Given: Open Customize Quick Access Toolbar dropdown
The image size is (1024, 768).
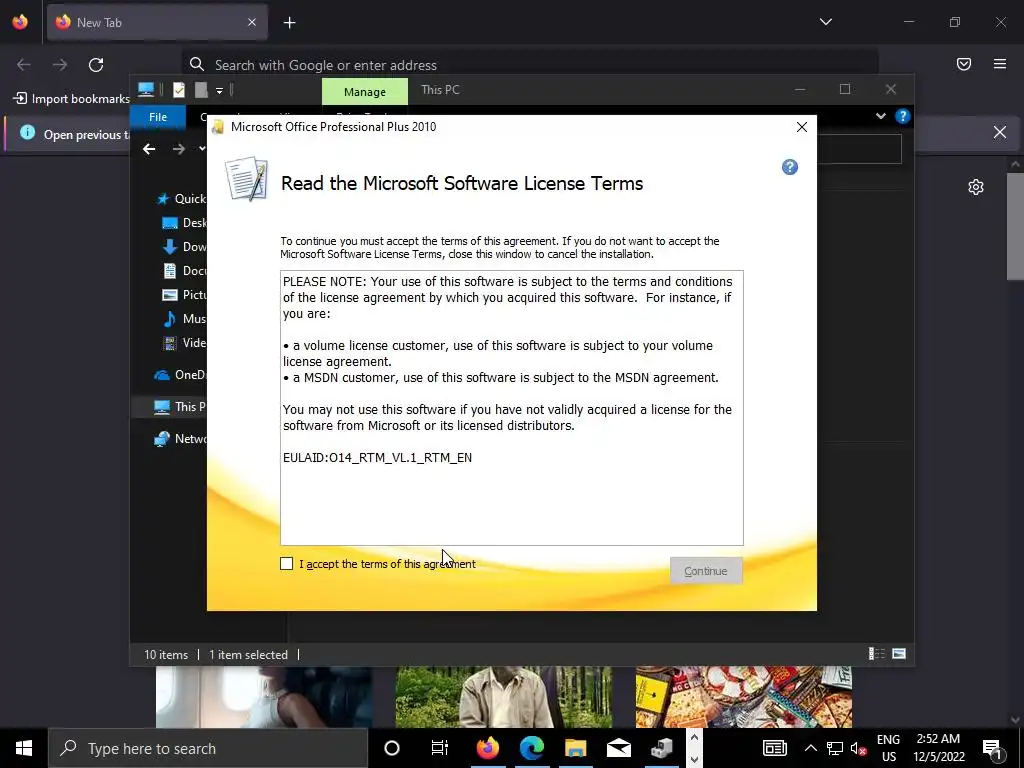Looking at the screenshot, I should (x=219, y=91).
